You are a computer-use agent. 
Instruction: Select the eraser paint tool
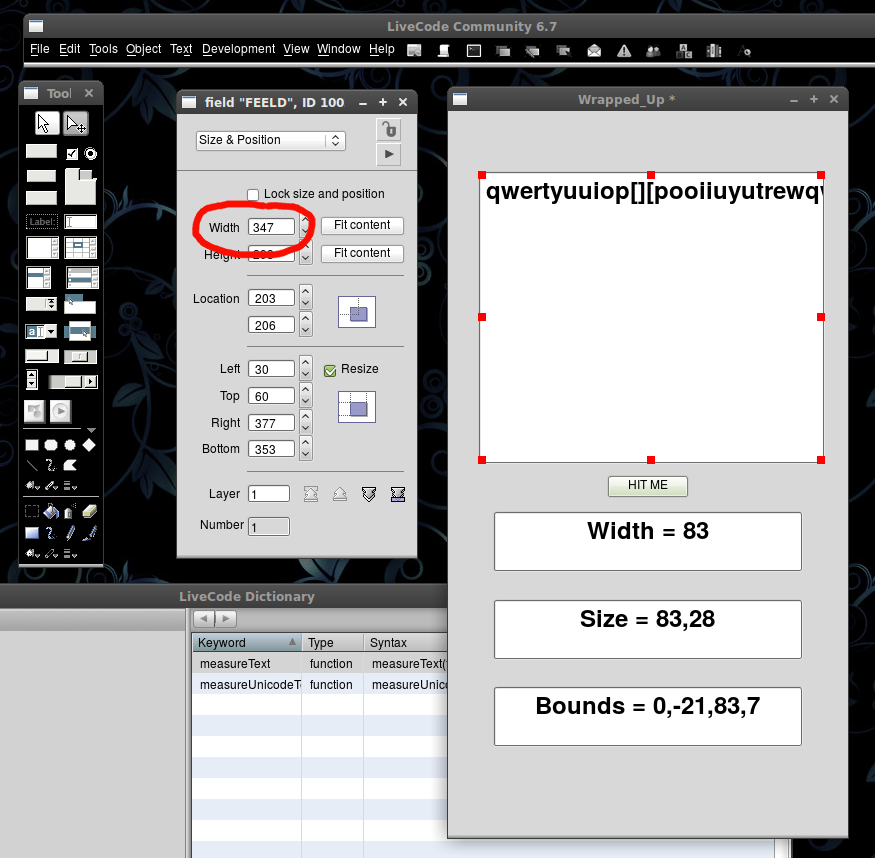(89, 511)
